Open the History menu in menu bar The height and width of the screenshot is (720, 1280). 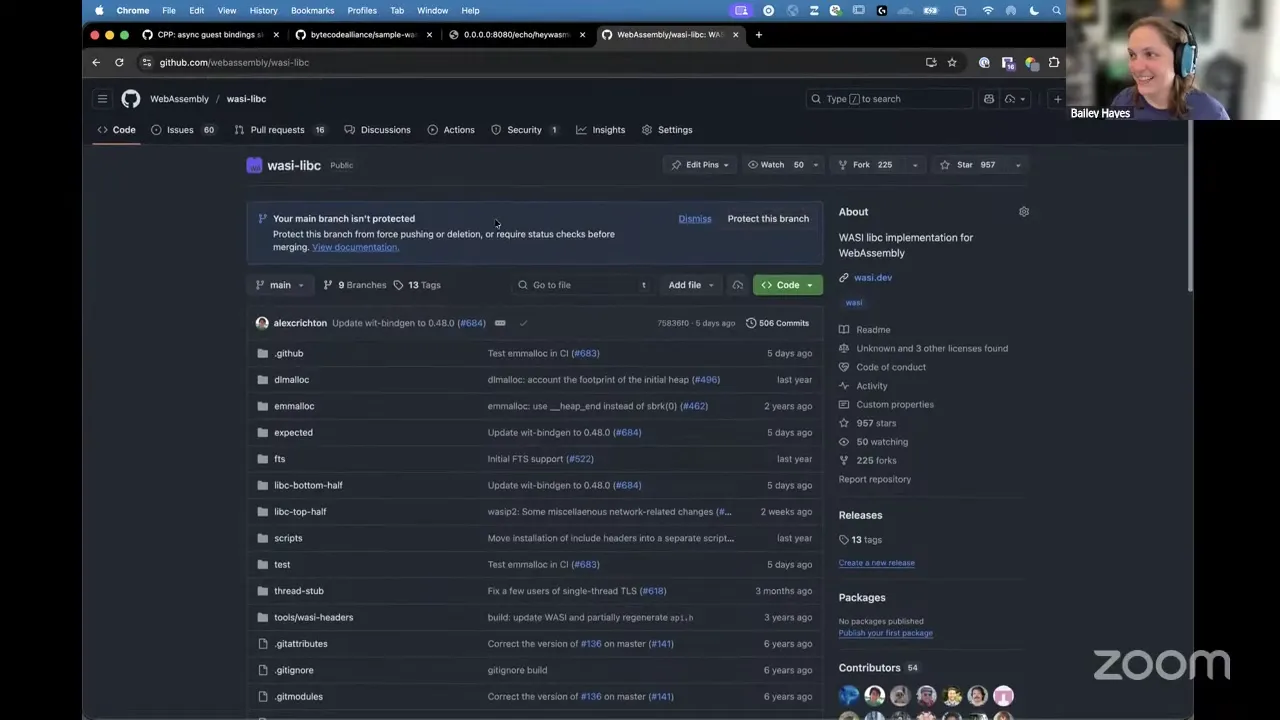pos(263,10)
